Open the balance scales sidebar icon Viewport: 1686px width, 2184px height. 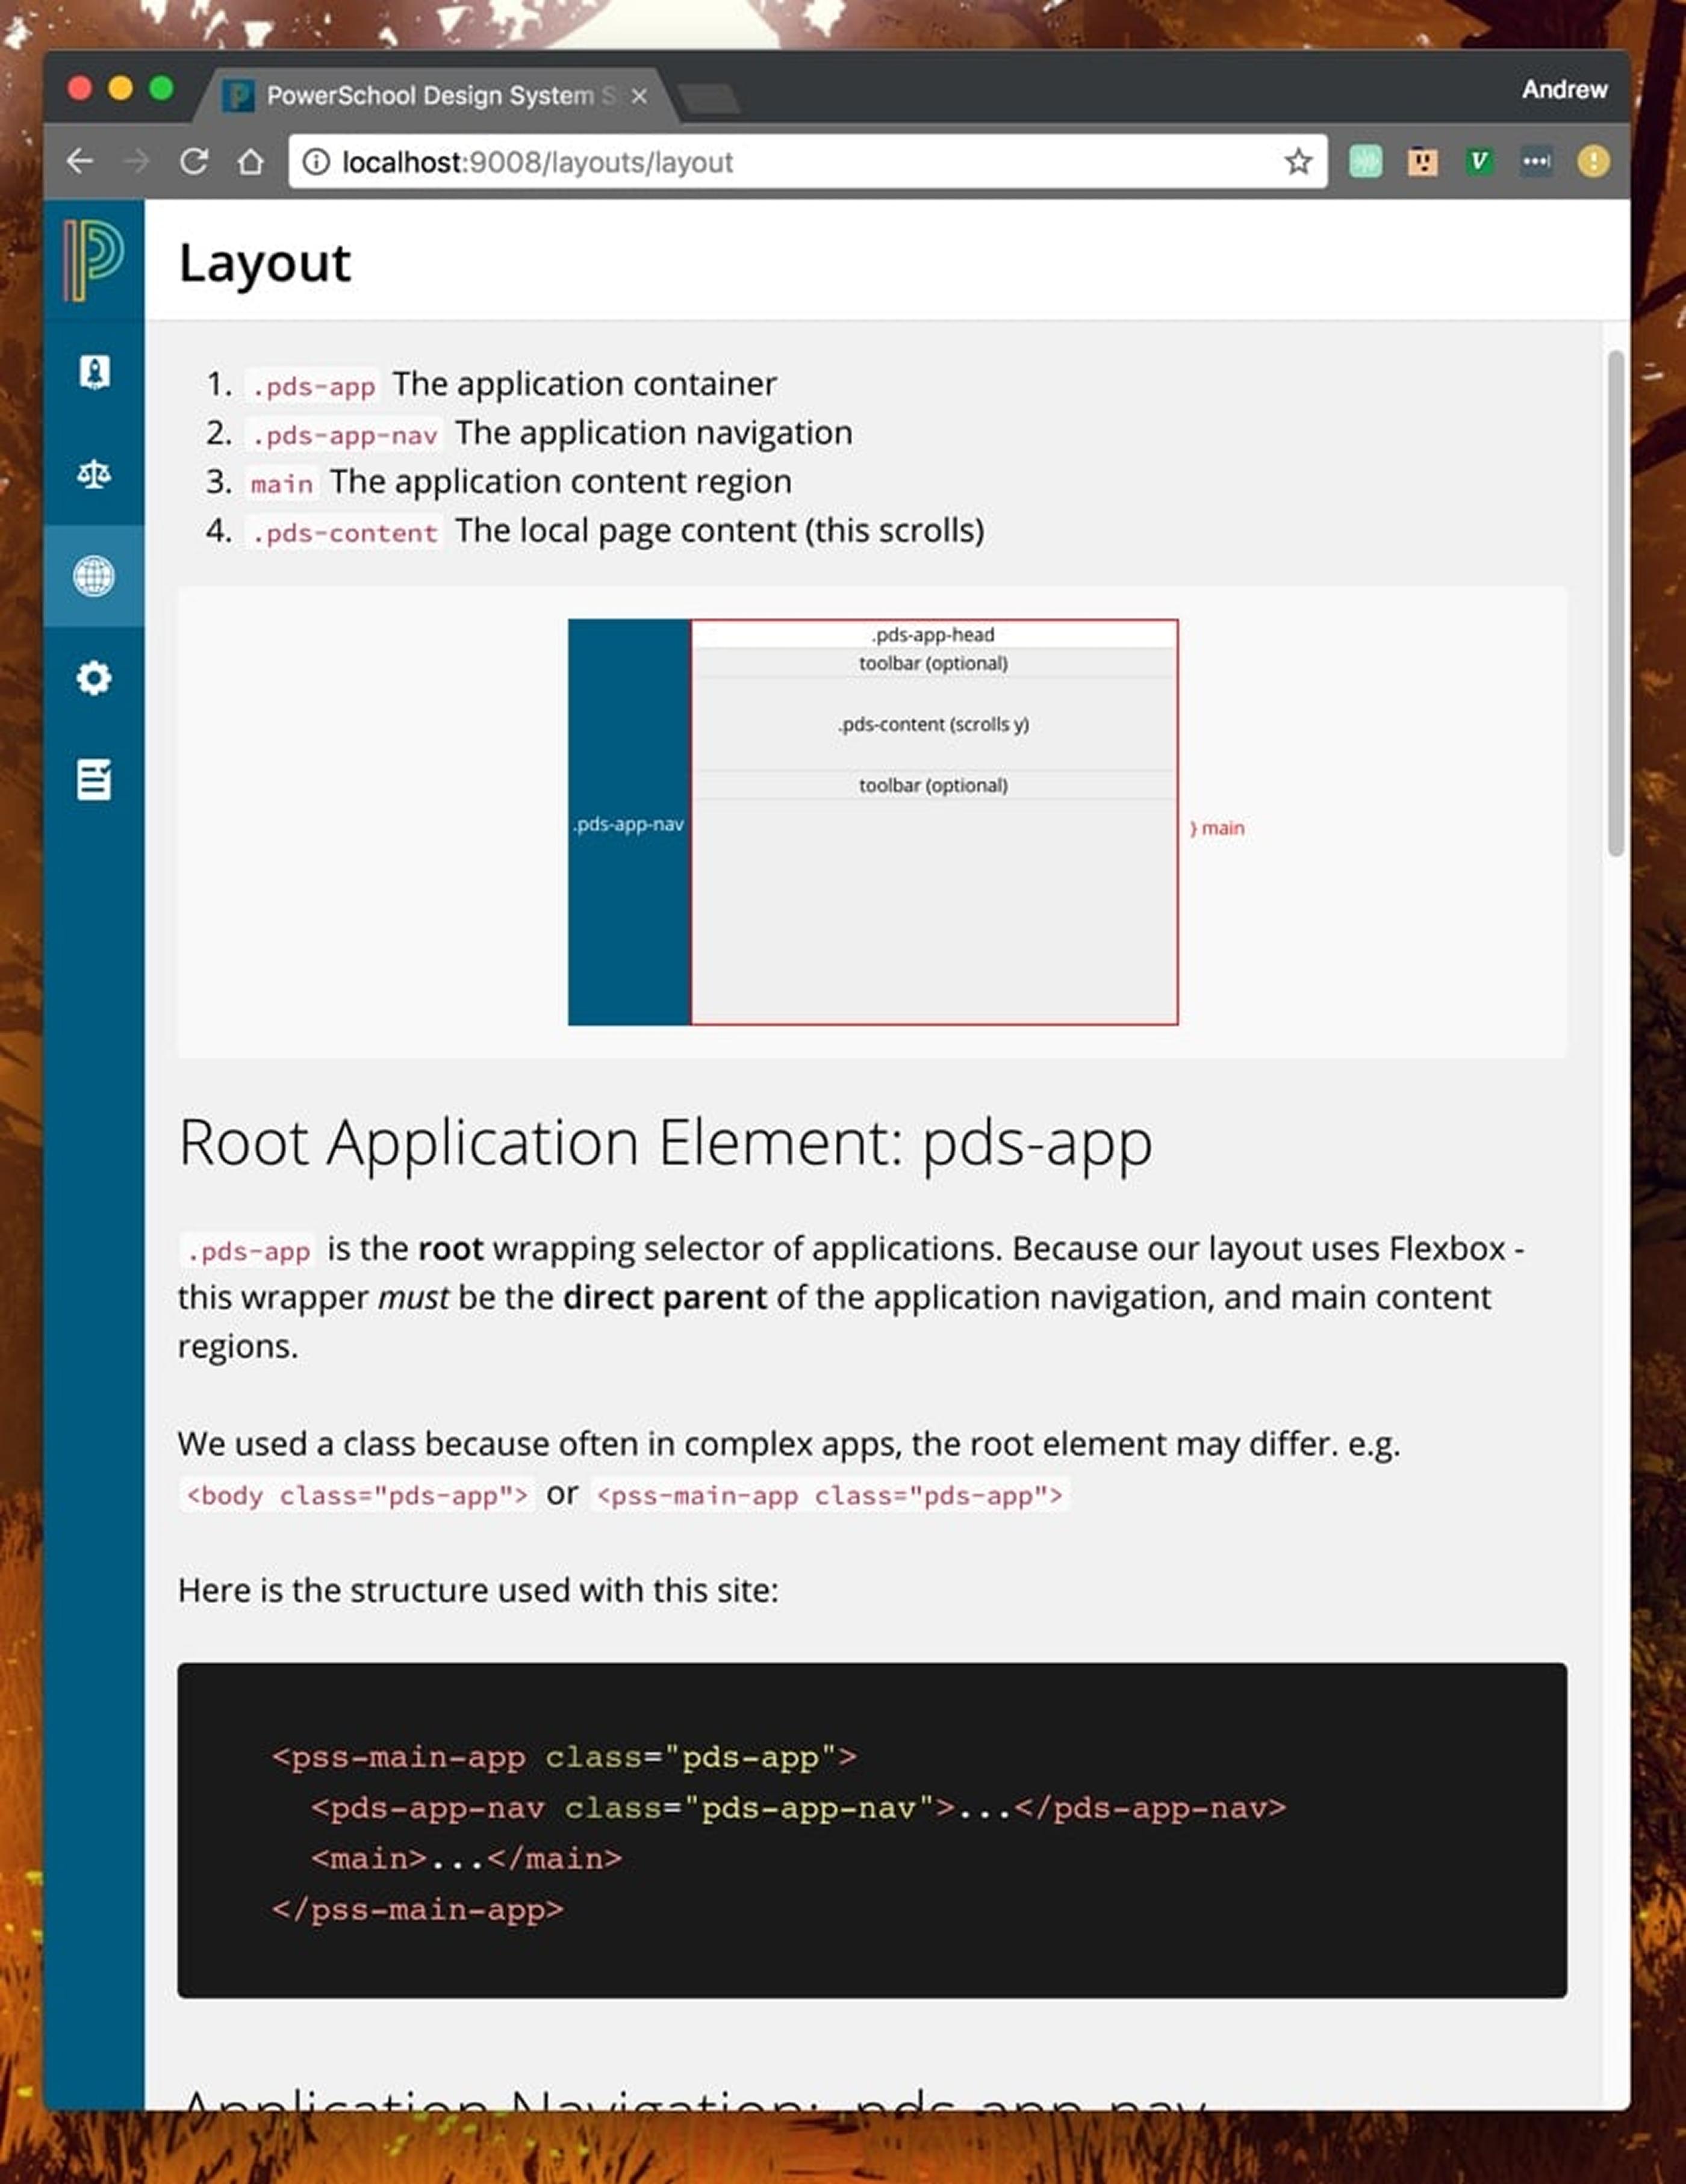tap(94, 474)
